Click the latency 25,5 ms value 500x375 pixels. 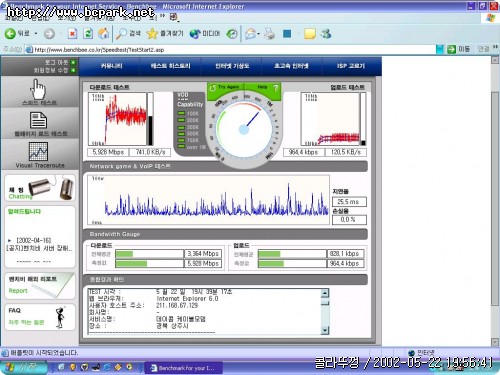[349, 202]
